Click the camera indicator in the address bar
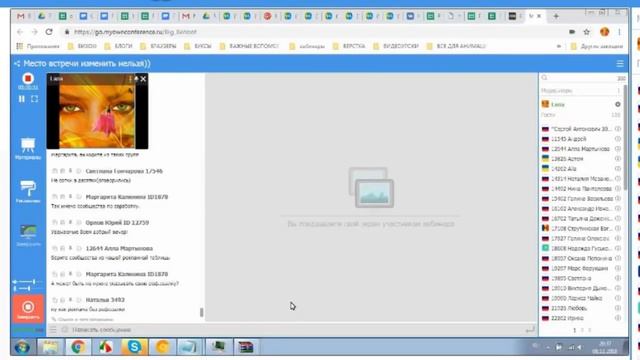This screenshot has width=640, height=360. (572, 32)
